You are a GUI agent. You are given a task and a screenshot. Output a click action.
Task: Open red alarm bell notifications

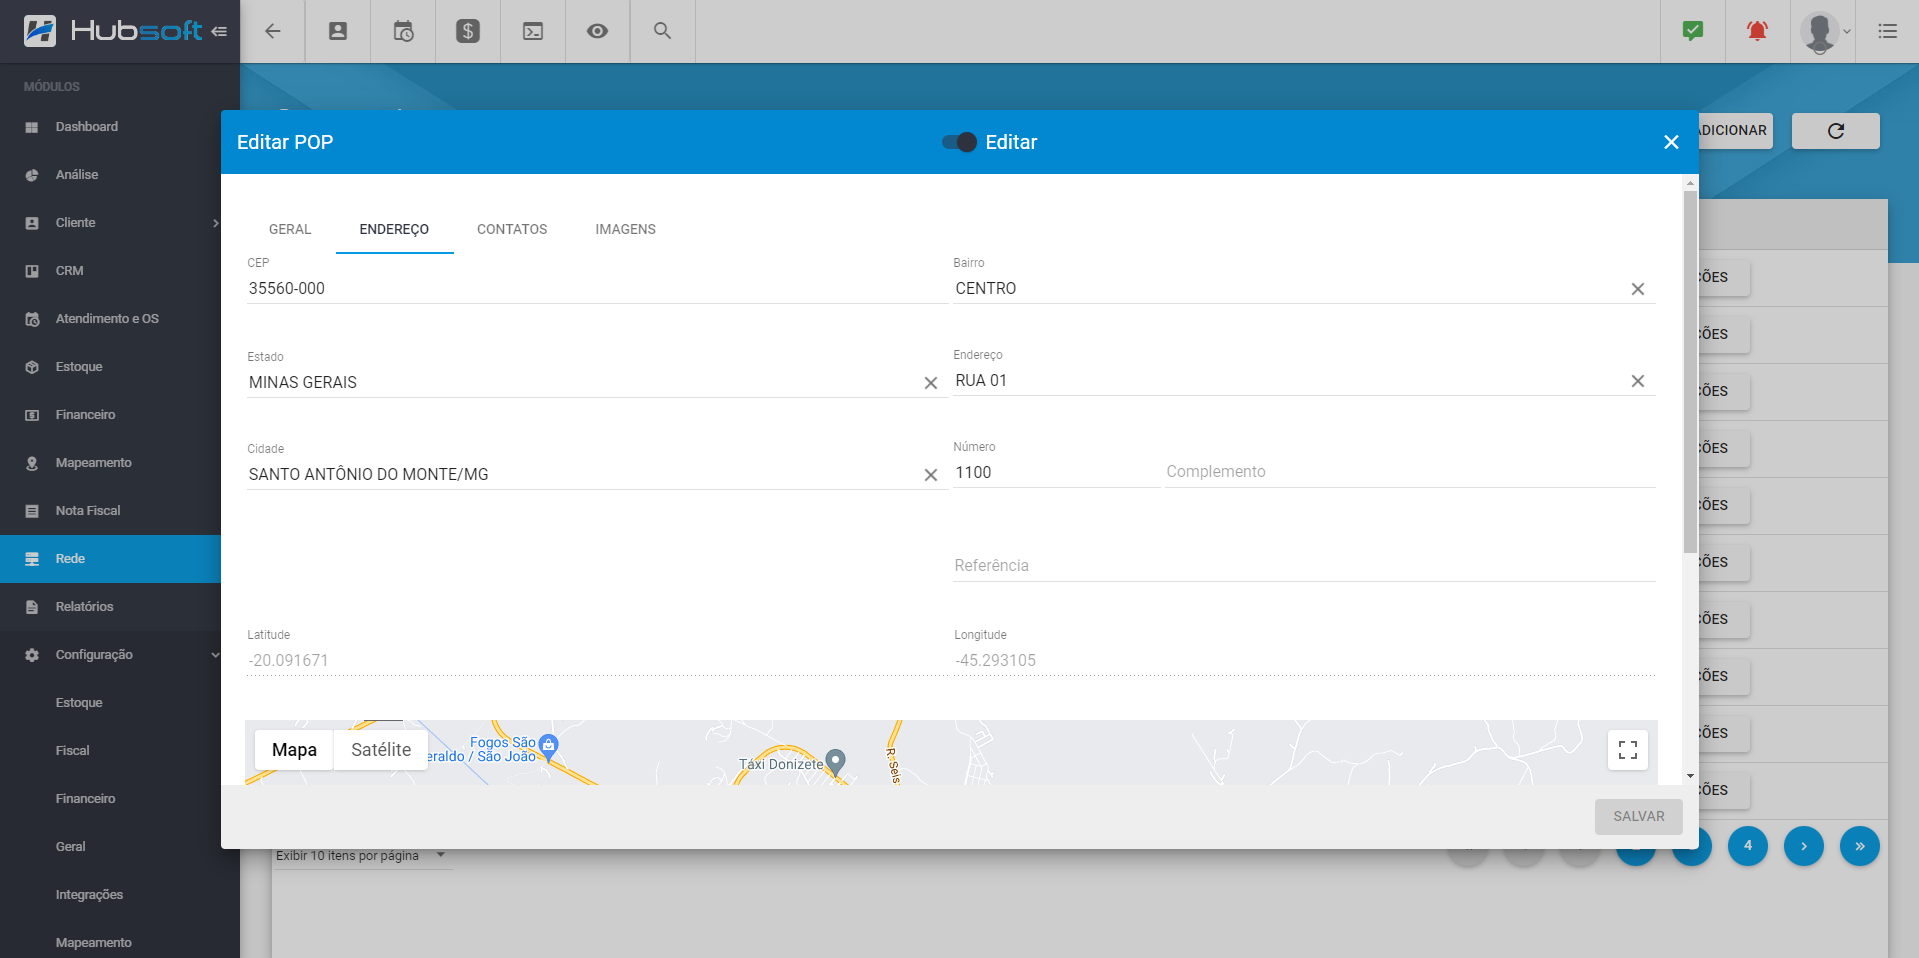tap(1757, 31)
